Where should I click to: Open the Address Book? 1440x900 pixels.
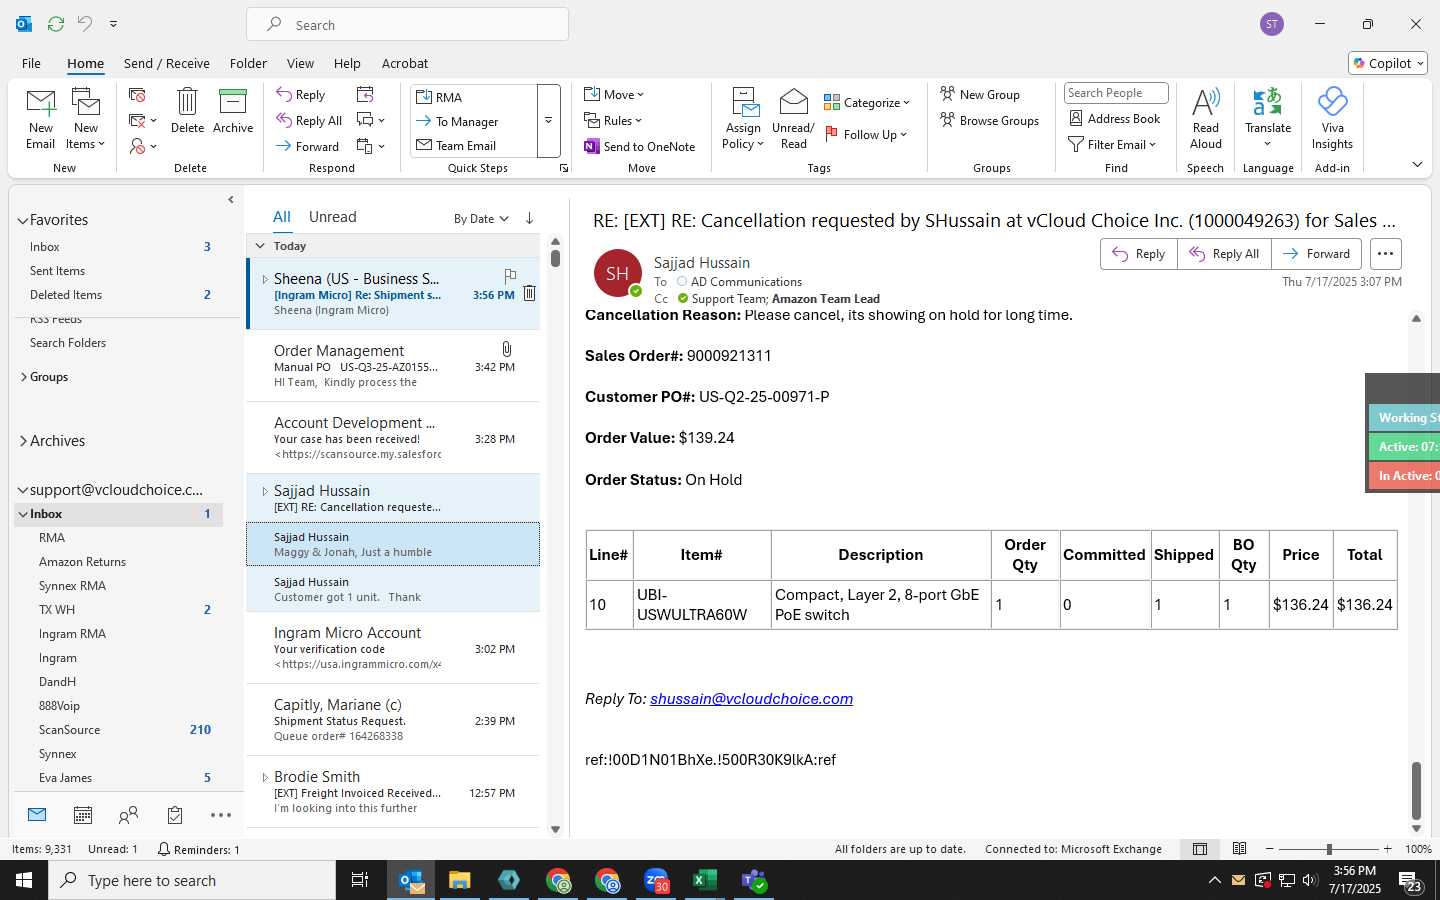point(1114,118)
